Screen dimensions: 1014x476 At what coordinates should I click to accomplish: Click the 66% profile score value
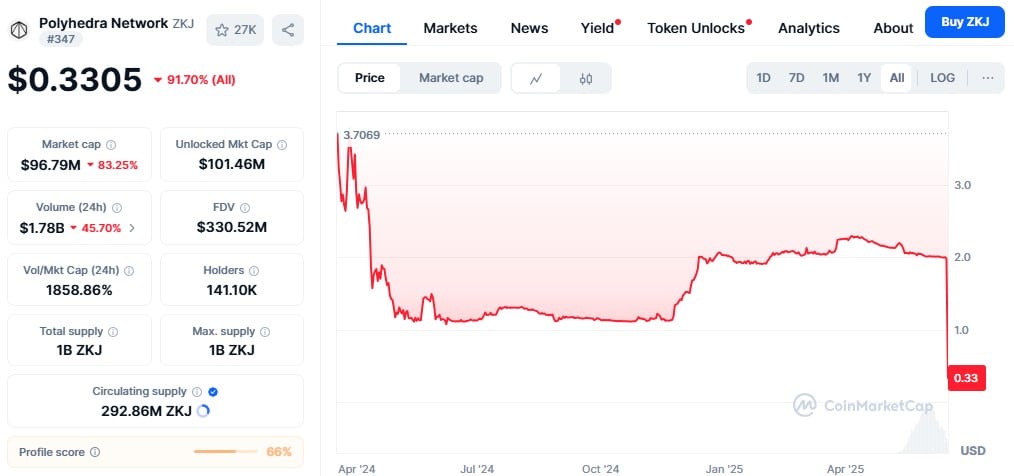coord(279,451)
